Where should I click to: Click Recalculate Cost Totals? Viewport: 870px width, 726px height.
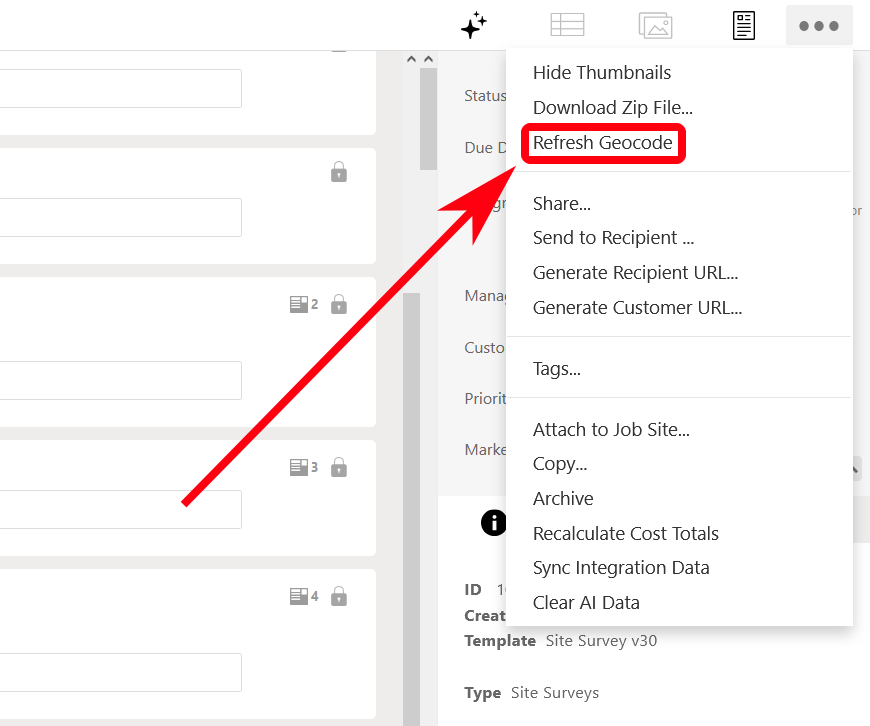point(625,534)
